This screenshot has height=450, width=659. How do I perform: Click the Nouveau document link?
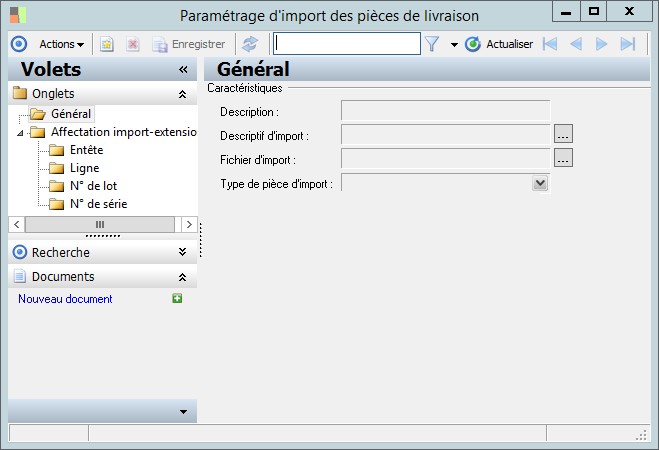65,299
